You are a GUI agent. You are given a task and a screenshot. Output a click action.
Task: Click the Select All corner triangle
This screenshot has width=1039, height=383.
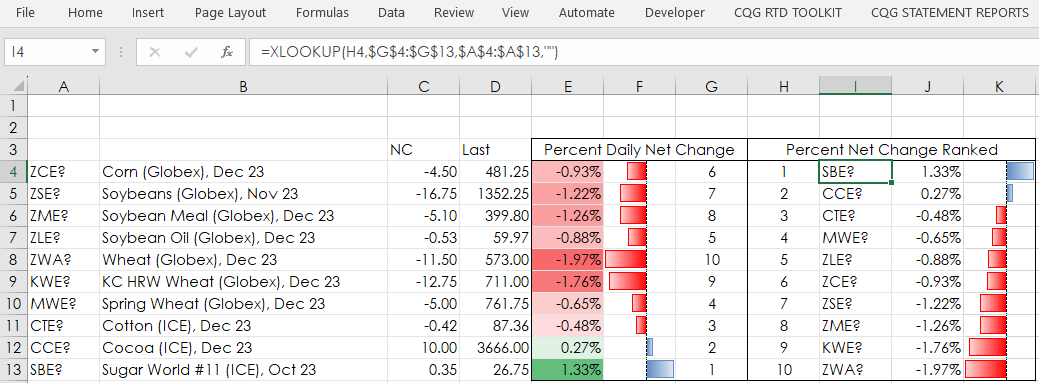[x=14, y=85]
